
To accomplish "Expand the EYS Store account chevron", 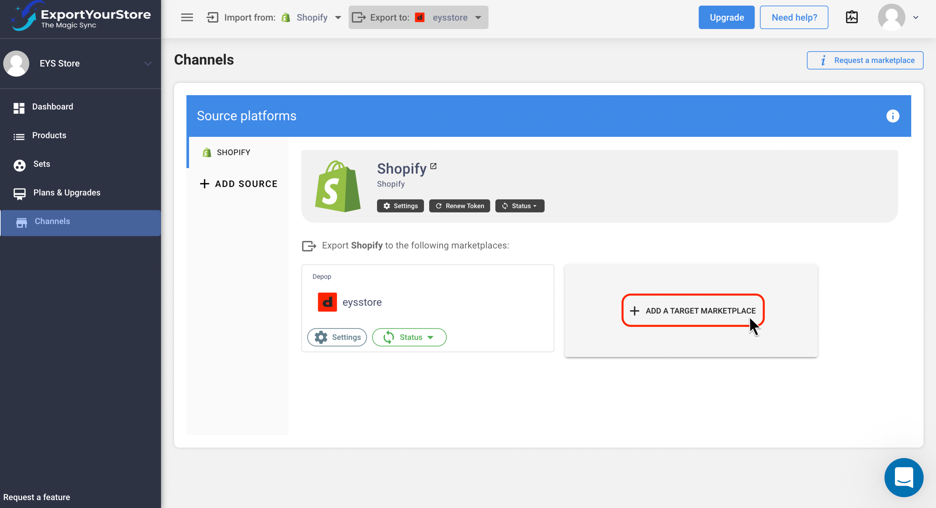I will pos(147,63).
